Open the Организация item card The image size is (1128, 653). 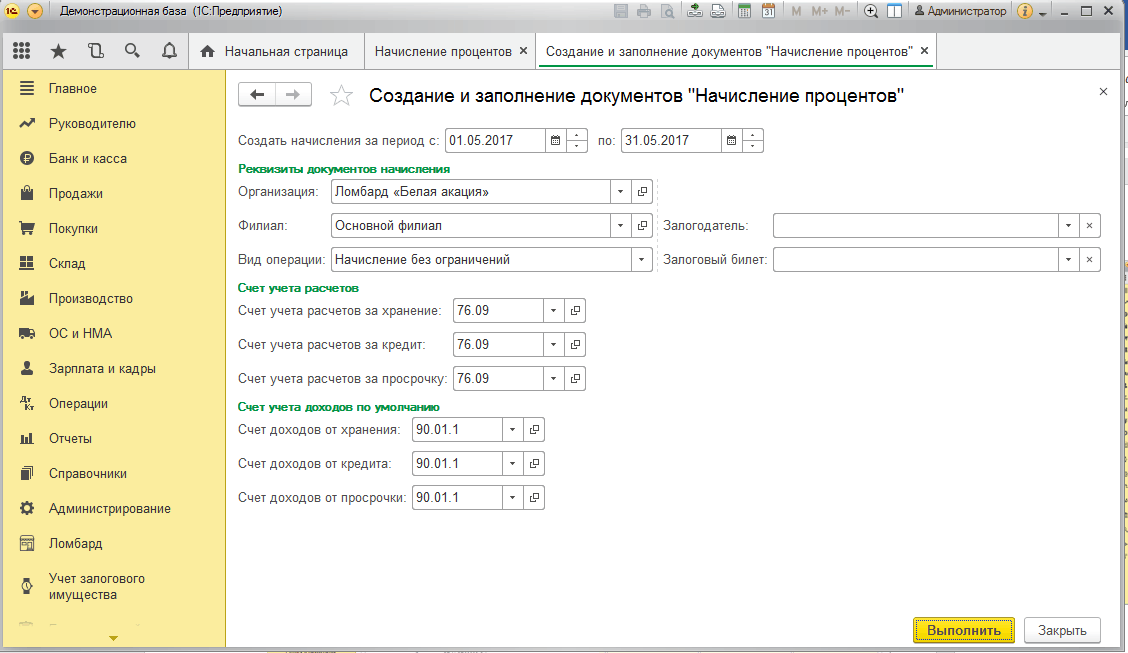(x=642, y=192)
